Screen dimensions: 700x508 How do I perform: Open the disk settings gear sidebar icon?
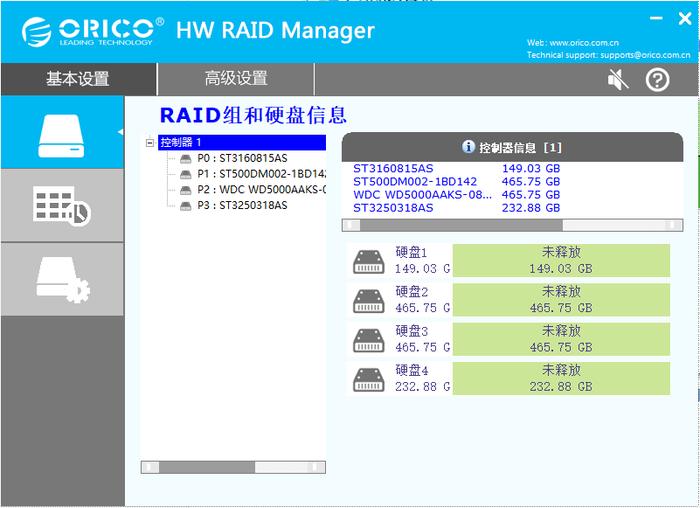[62, 279]
